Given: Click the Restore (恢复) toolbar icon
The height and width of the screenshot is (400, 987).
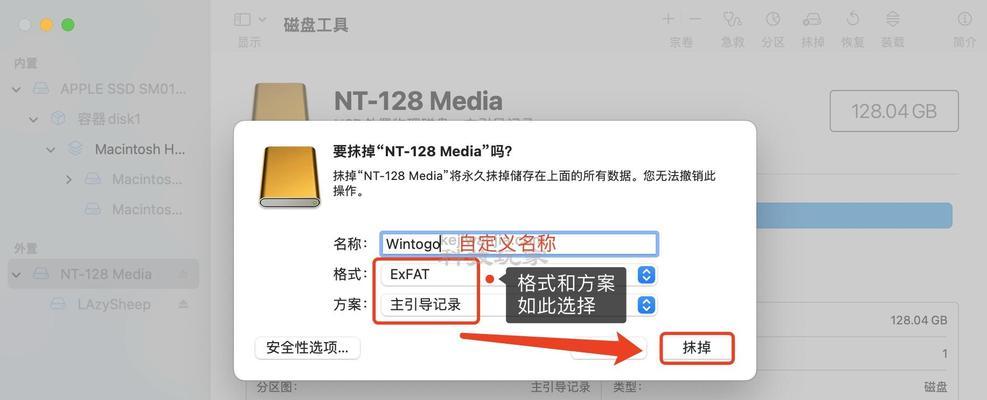Looking at the screenshot, I should pyautogui.click(x=852, y=20).
